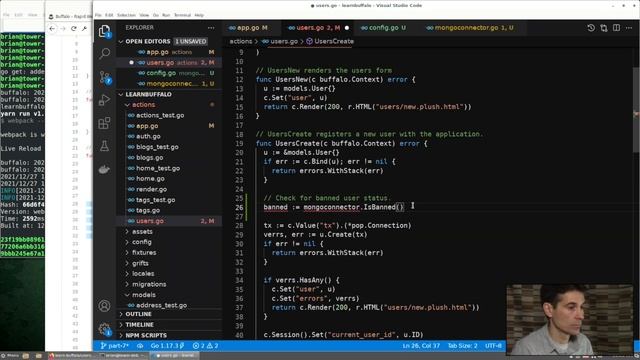This screenshot has height=360, width=640.
Task: Expand the assets folder
Action: coord(142,231)
